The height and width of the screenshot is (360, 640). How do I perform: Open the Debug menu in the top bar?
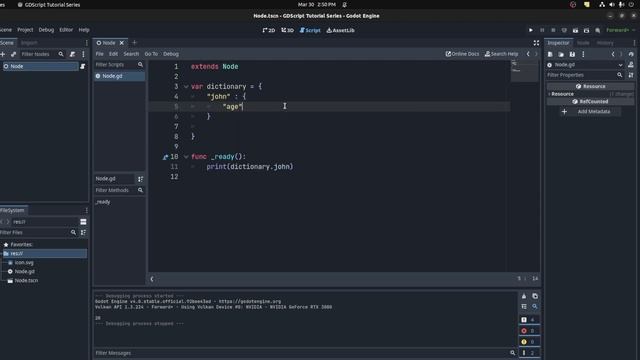tap(46, 30)
